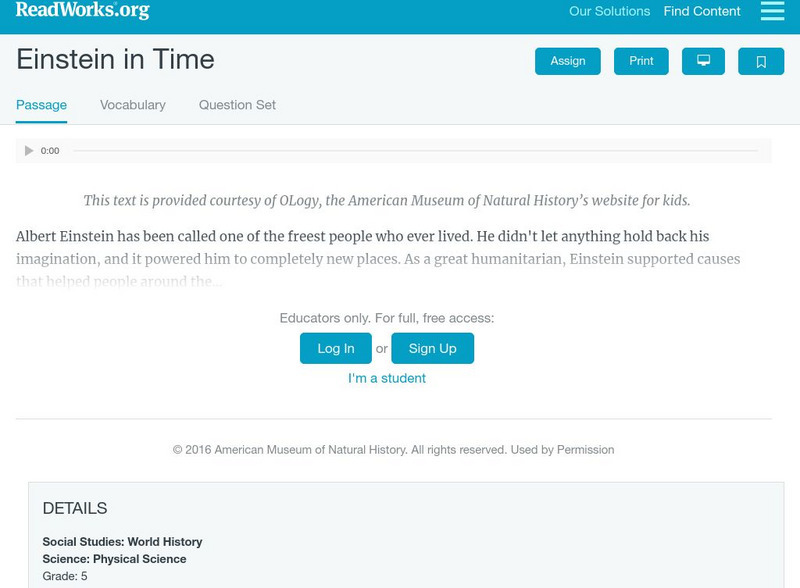The height and width of the screenshot is (588, 800).
Task: Click the Log In button
Action: click(336, 348)
